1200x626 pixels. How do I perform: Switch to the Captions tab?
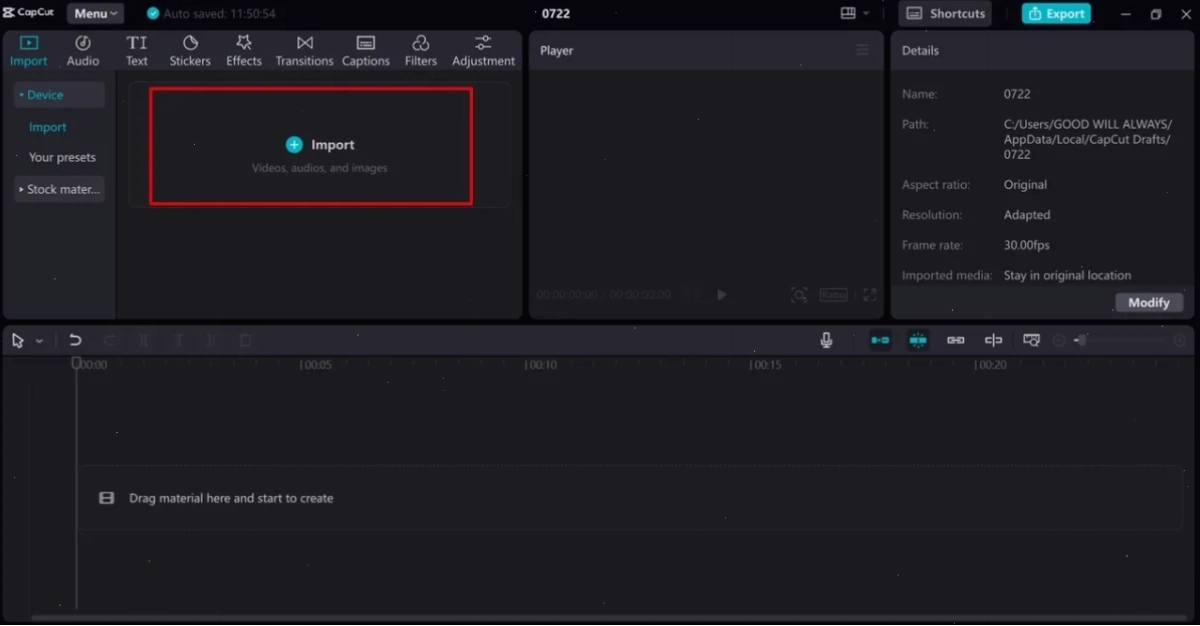[x=366, y=51]
